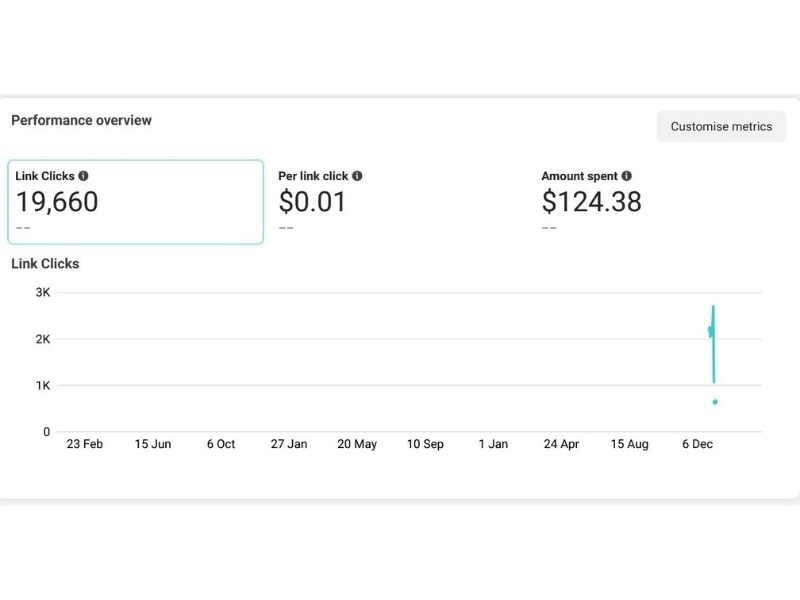The image size is (800, 600).
Task: Click the $0.01 per link click value
Action: (x=312, y=202)
